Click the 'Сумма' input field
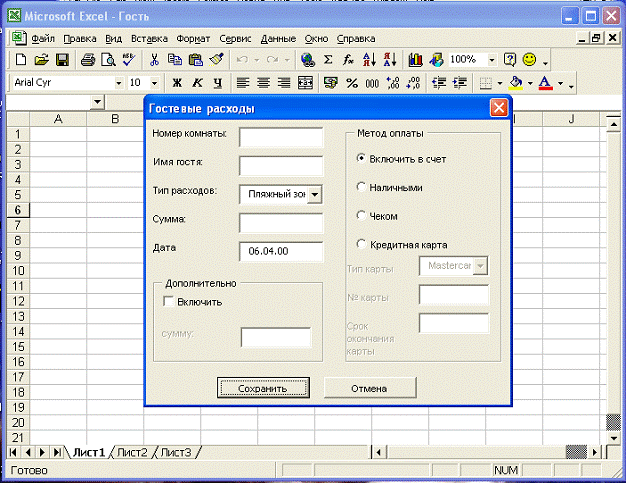Image resolution: width=626 pixels, height=483 pixels. point(281,223)
